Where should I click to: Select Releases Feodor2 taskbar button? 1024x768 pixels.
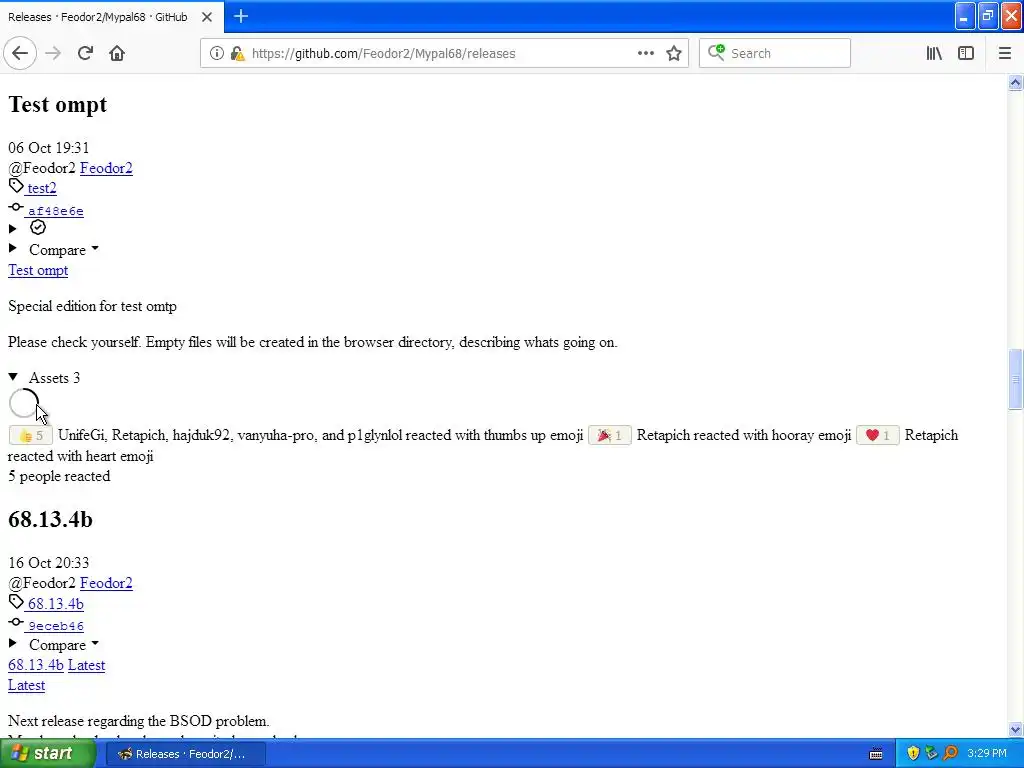185,754
